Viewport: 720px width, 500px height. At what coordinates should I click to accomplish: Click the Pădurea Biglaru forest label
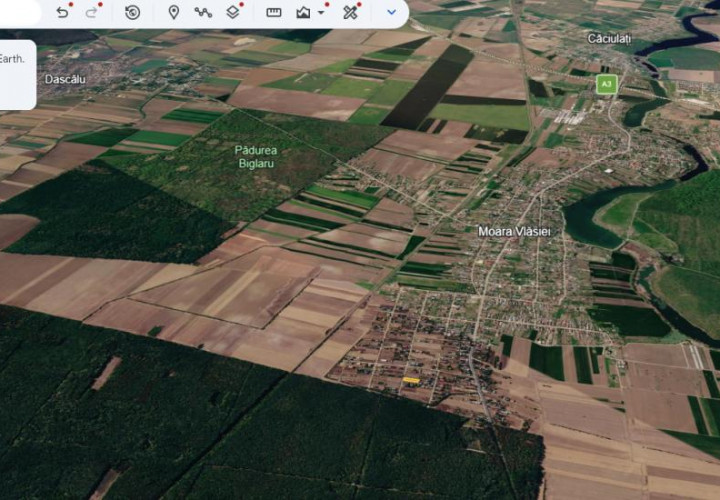pos(256,157)
